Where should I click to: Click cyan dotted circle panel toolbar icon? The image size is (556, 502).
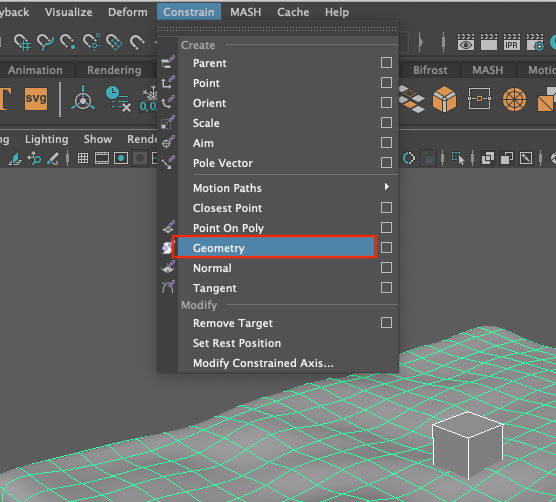(x=409, y=158)
